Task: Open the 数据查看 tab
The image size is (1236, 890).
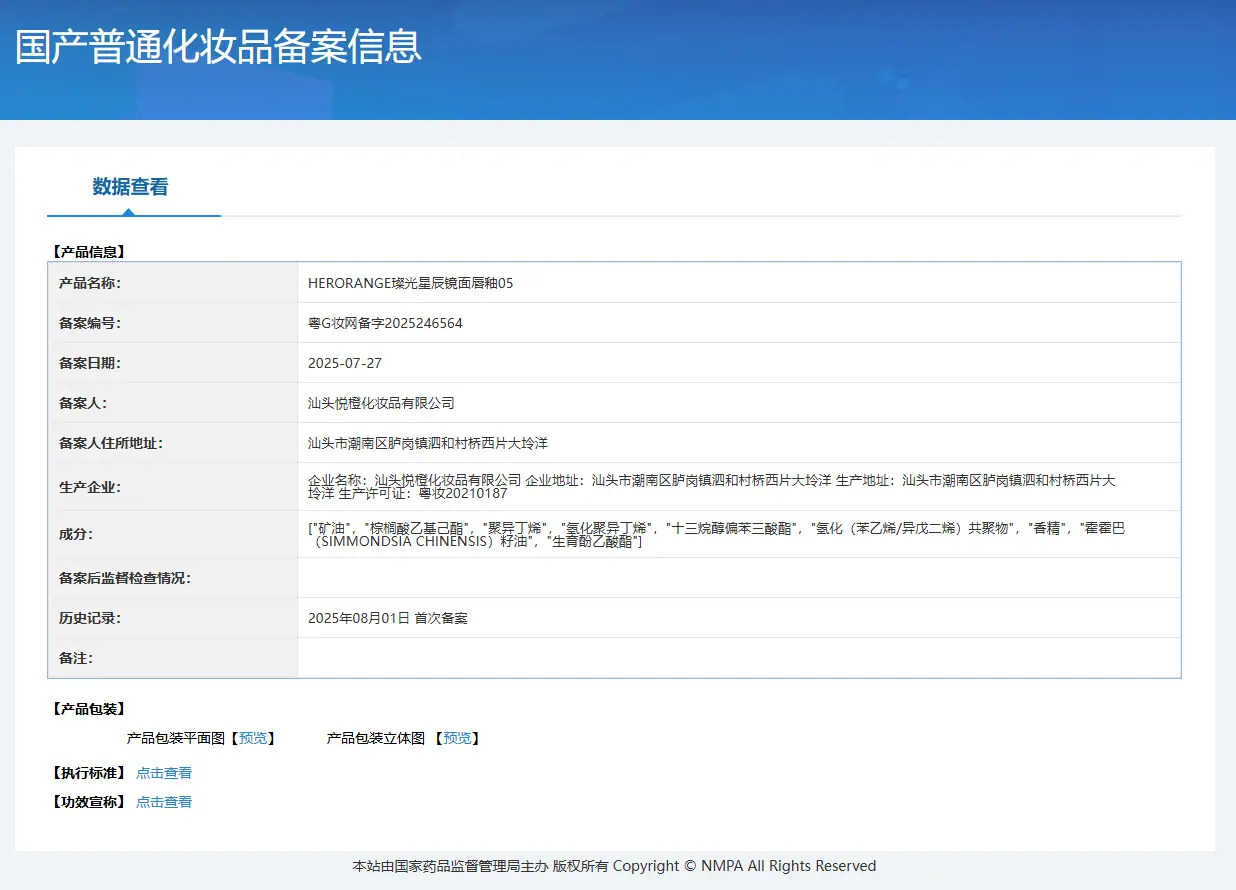Action: [130, 187]
